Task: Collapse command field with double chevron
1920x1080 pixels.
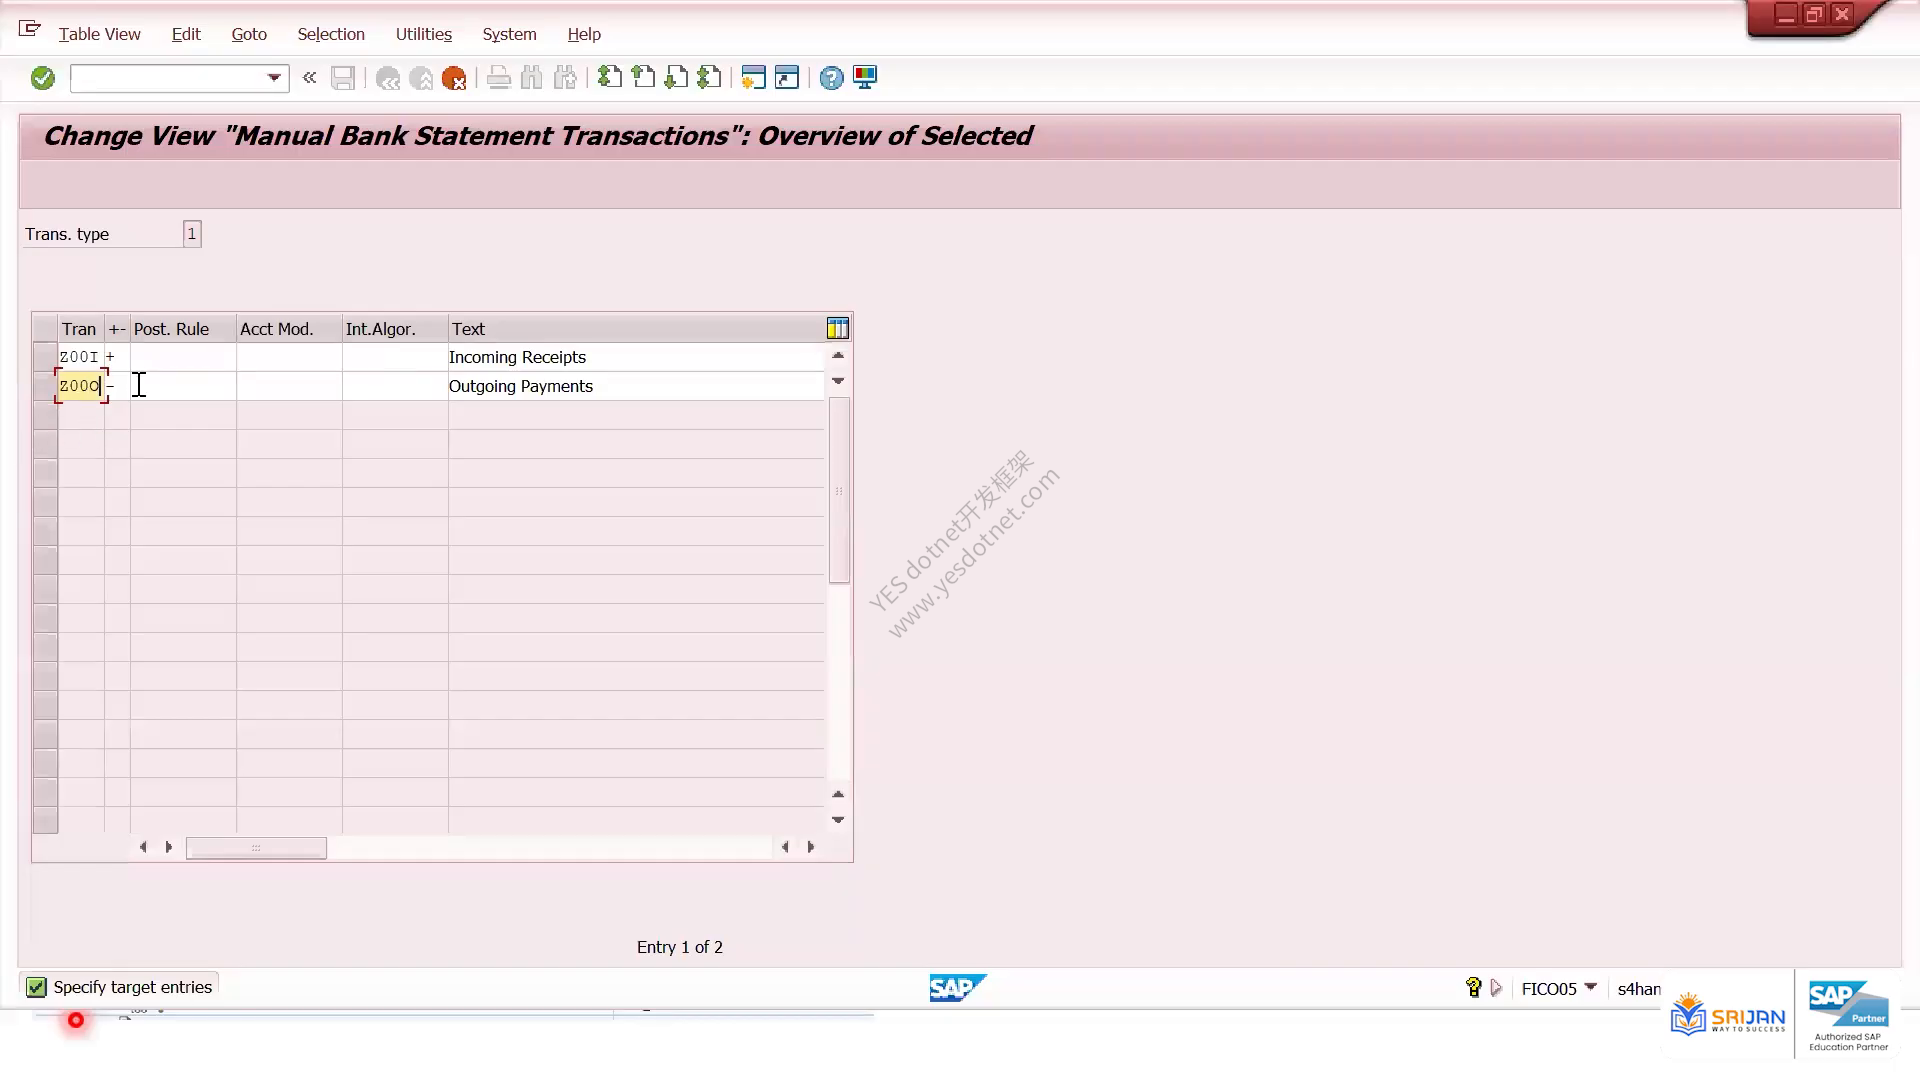Action: tap(310, 78)
